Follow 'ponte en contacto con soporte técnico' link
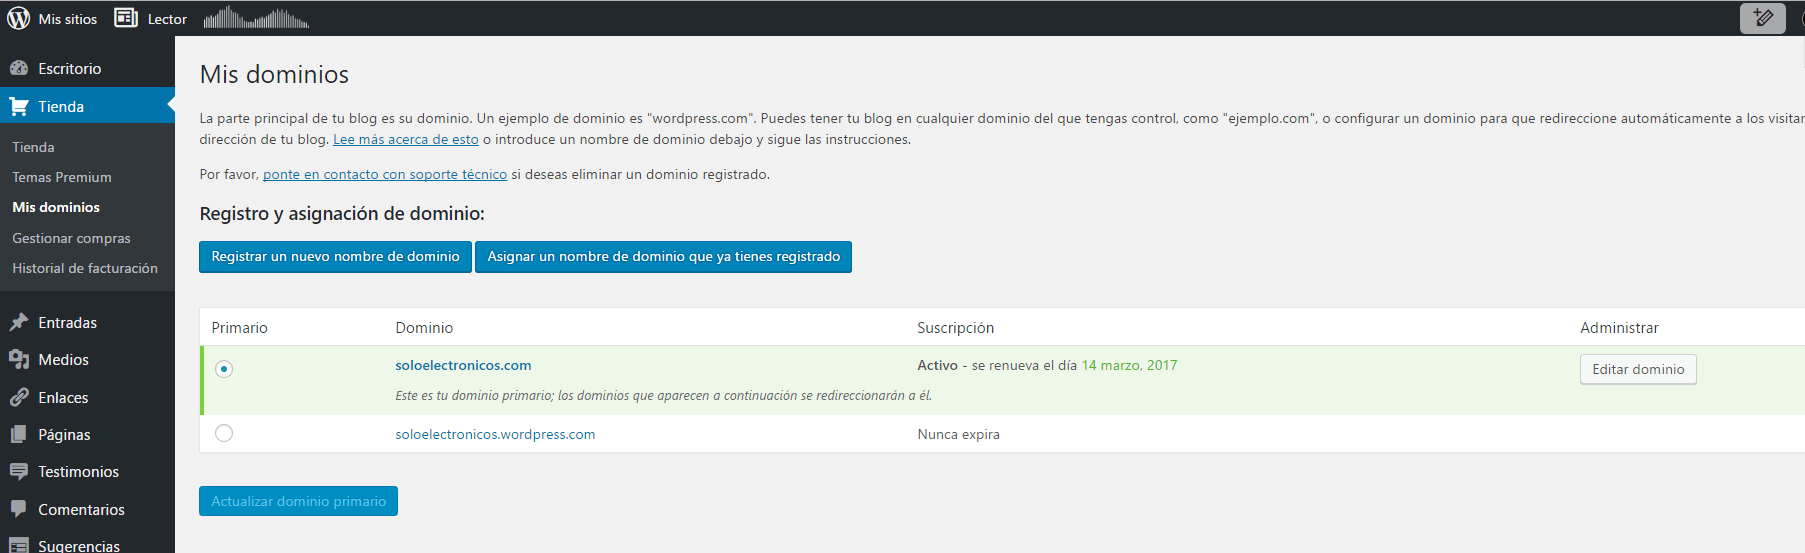The height and width of the screenshot is (553, 1805). click(385, 174)
